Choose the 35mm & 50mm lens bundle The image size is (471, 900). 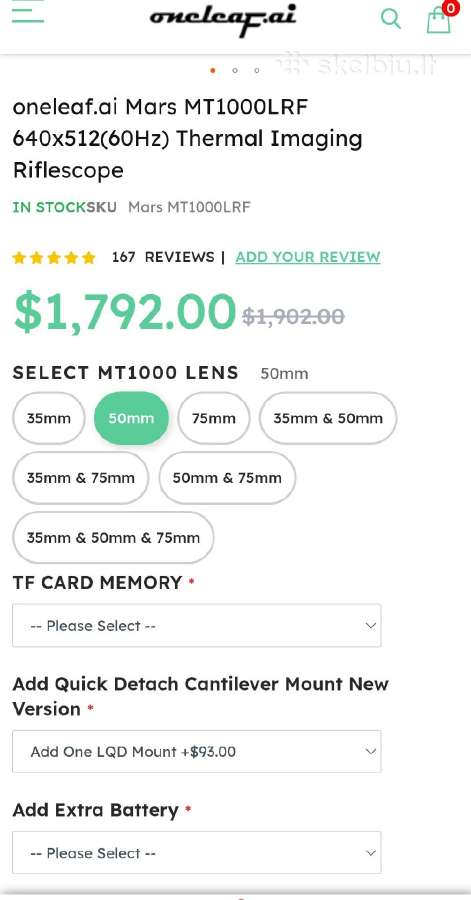[x=328, y=418]
